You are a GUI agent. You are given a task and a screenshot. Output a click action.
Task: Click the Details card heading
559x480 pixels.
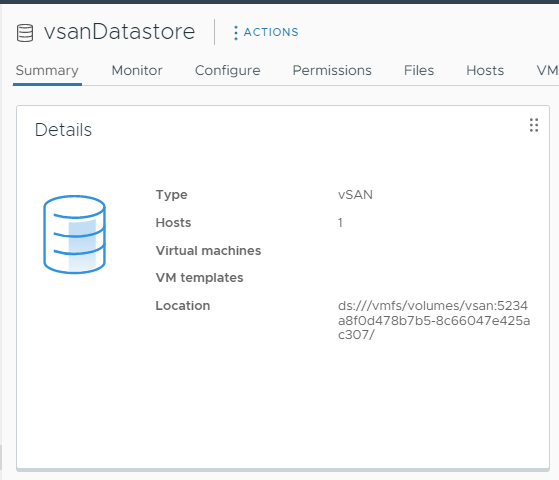[x=63, y=130]
